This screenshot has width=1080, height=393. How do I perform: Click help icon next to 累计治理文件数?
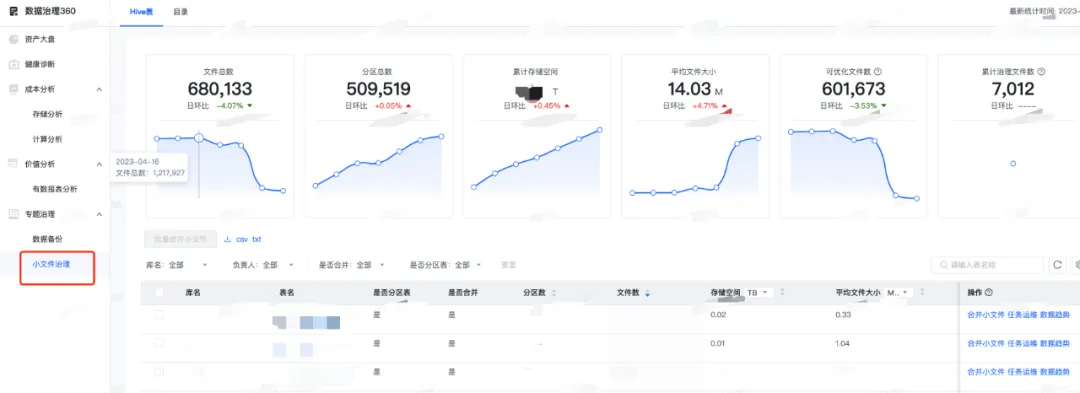click(x=1041, y=72)
